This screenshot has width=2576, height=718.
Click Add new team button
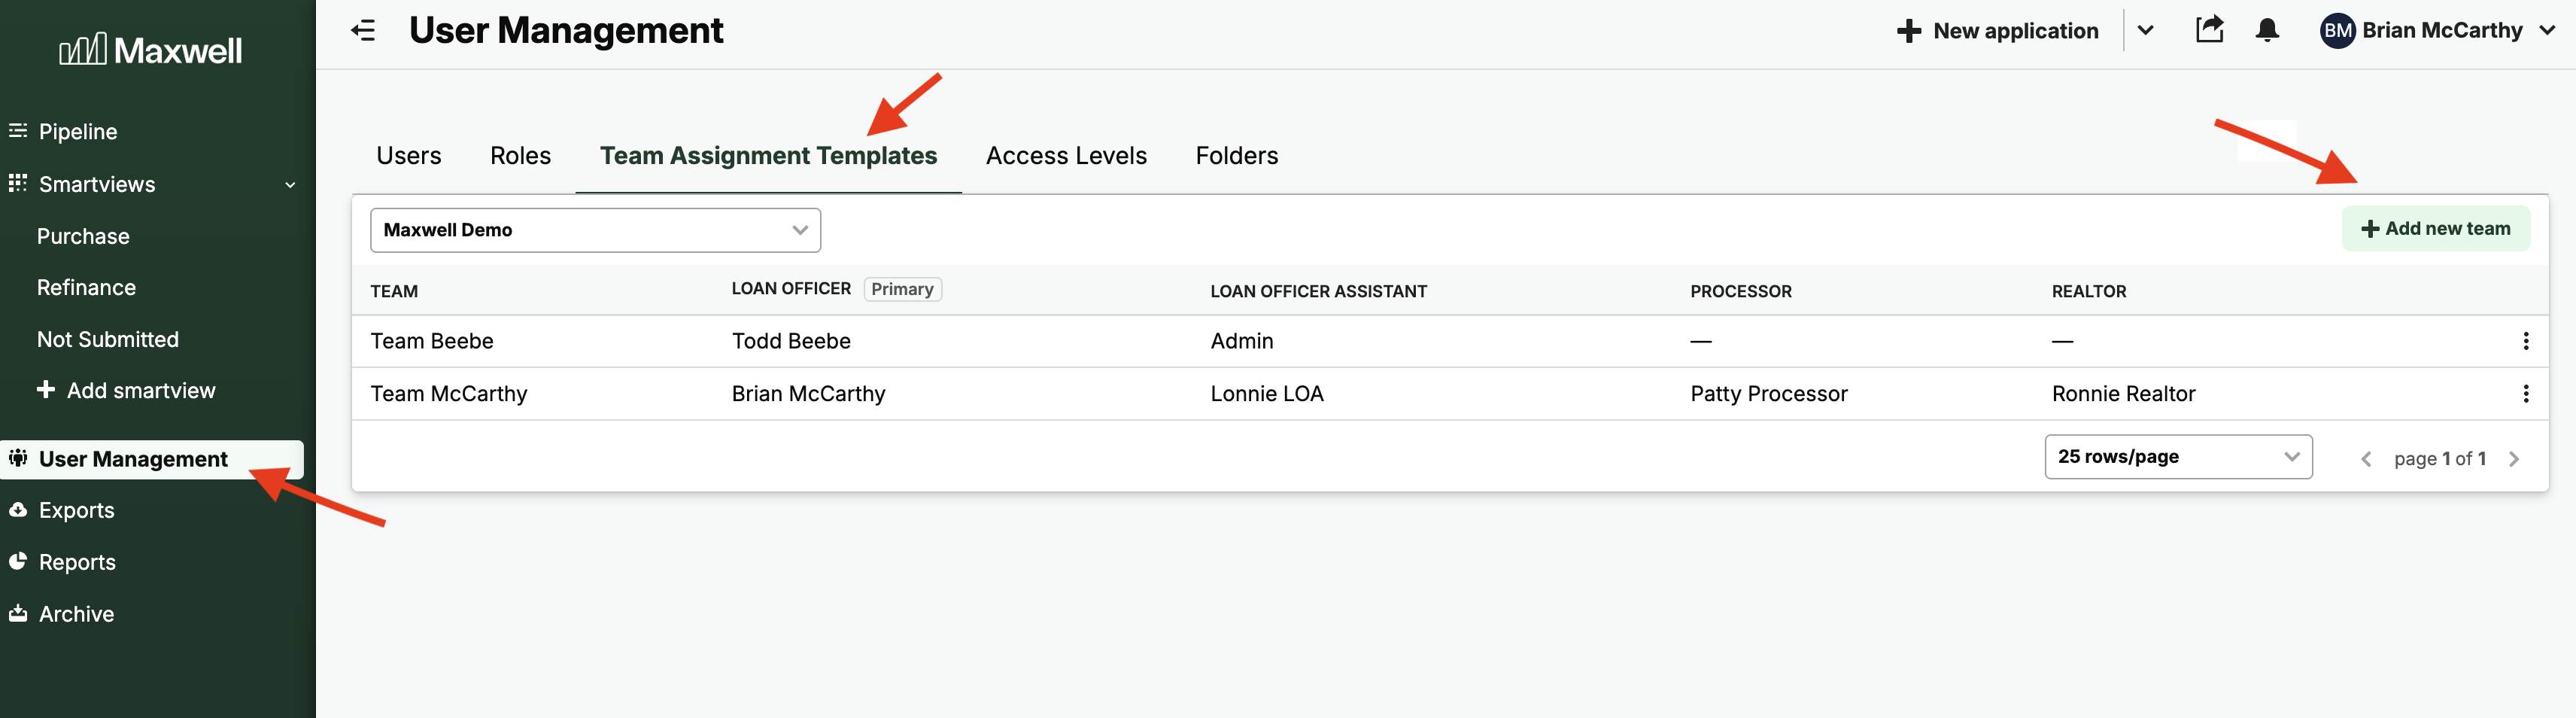2435,229
